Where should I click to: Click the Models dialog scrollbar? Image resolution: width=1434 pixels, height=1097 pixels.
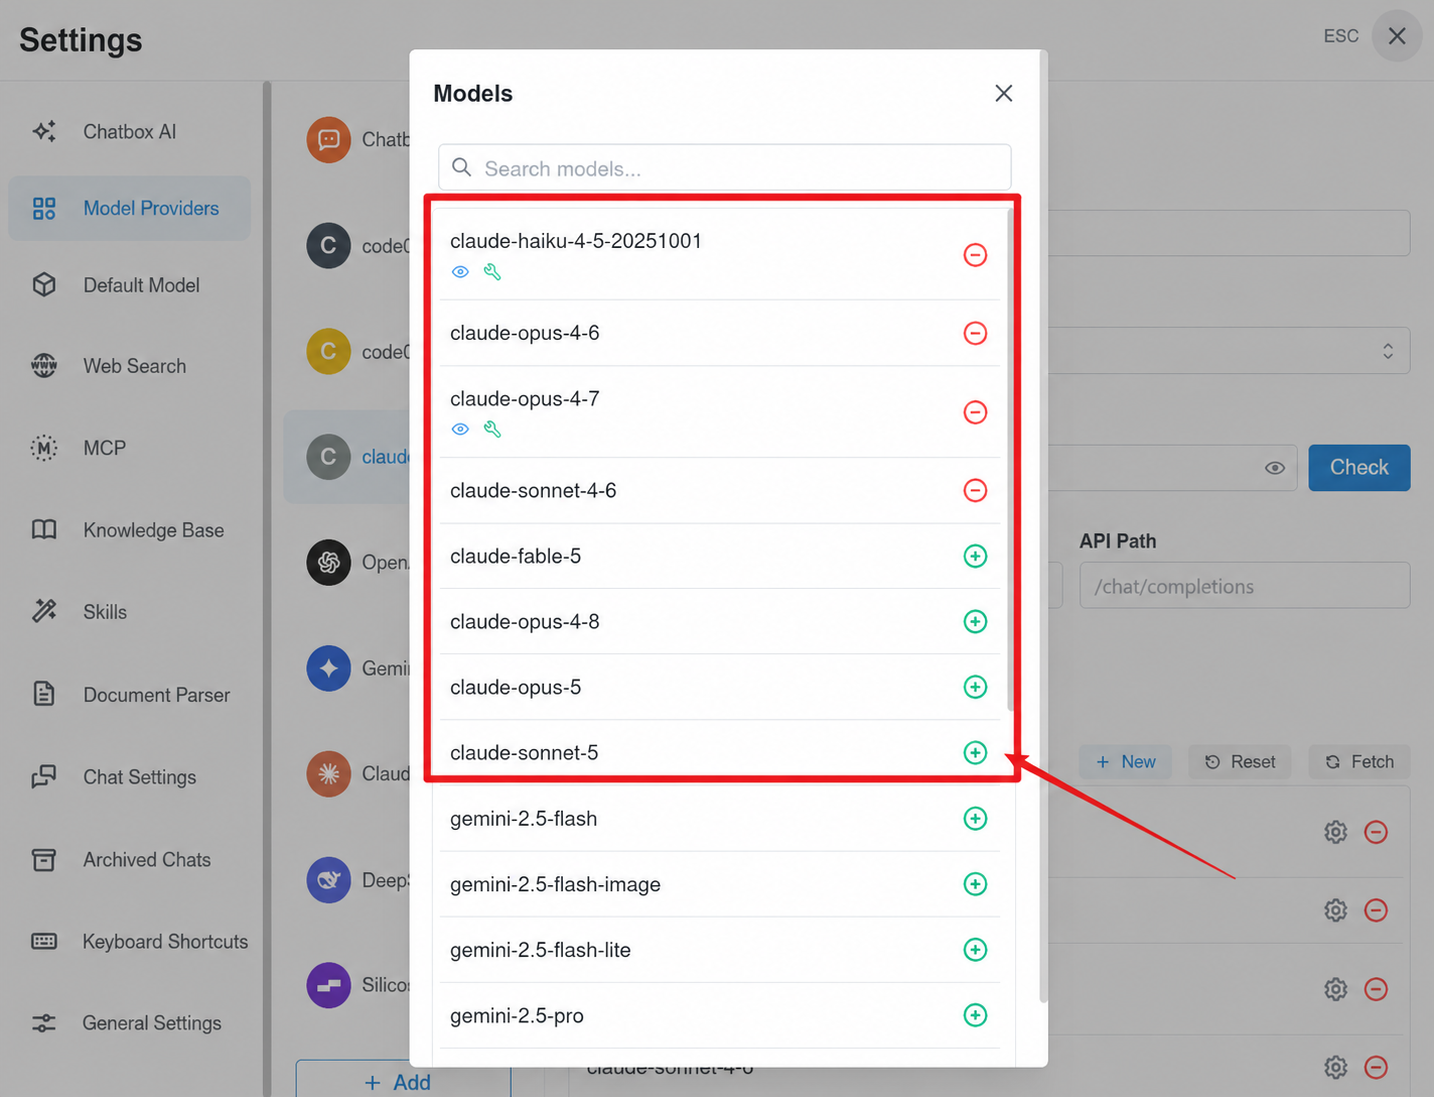tap(1043, 525)
